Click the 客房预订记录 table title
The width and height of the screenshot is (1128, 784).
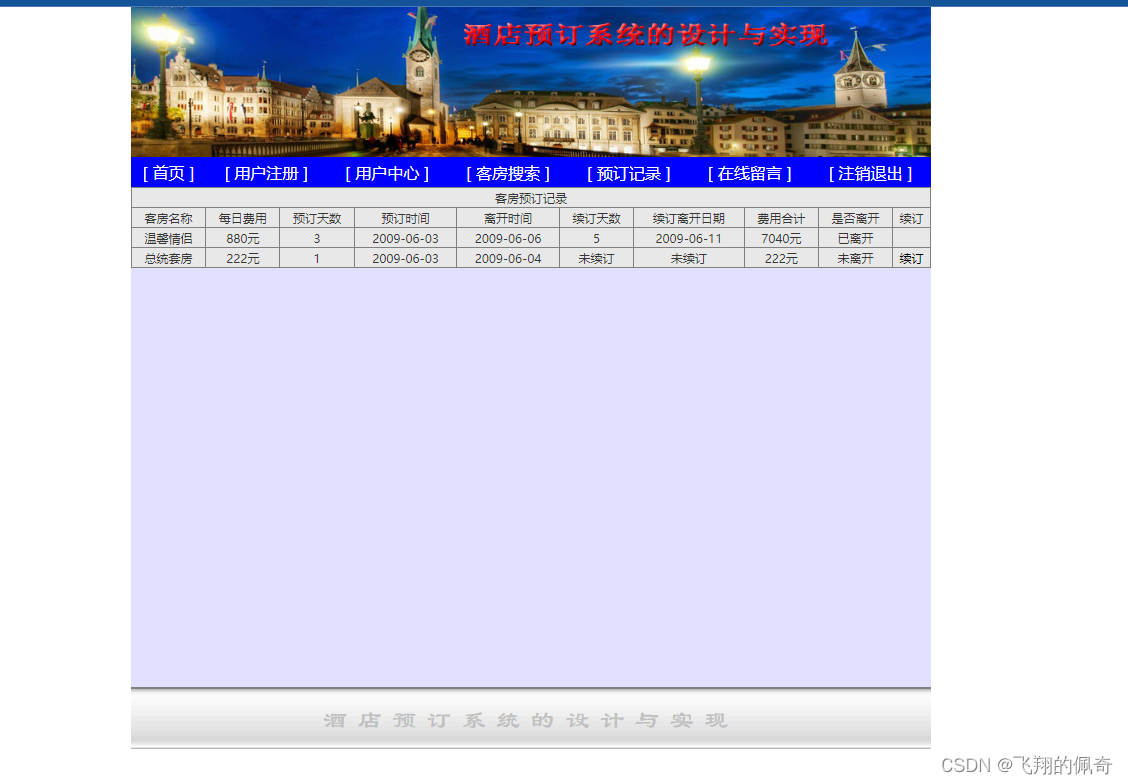click(531, 199)
